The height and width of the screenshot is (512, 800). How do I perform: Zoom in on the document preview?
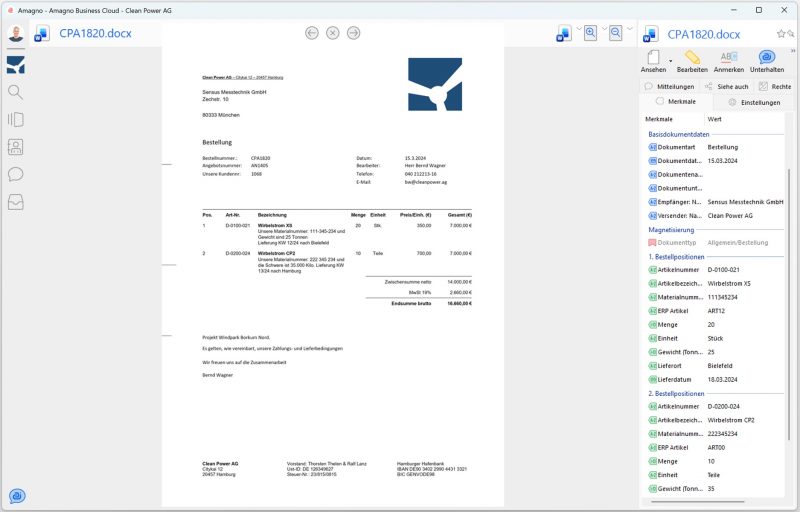[590, 33]
